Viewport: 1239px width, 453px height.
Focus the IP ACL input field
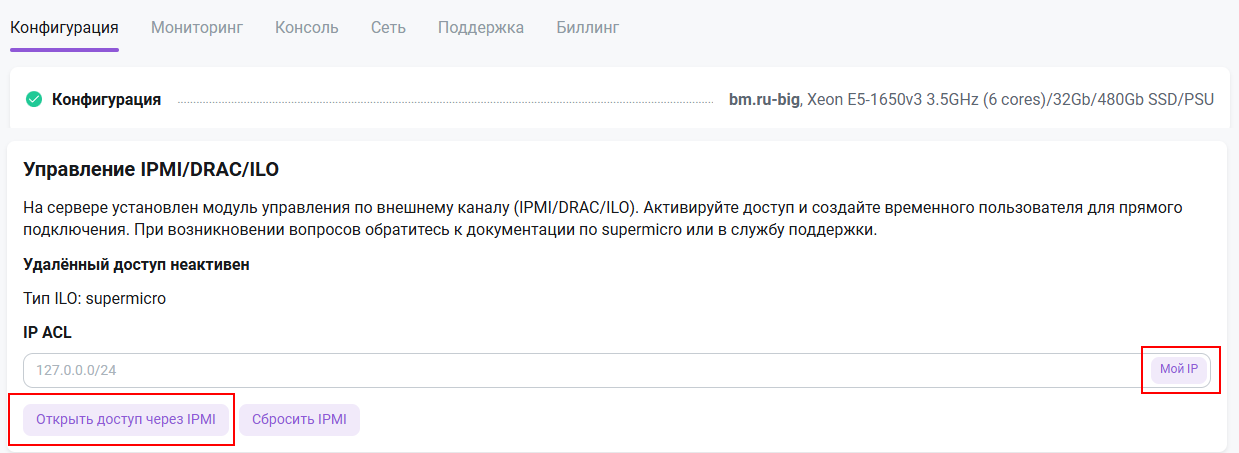580,370
